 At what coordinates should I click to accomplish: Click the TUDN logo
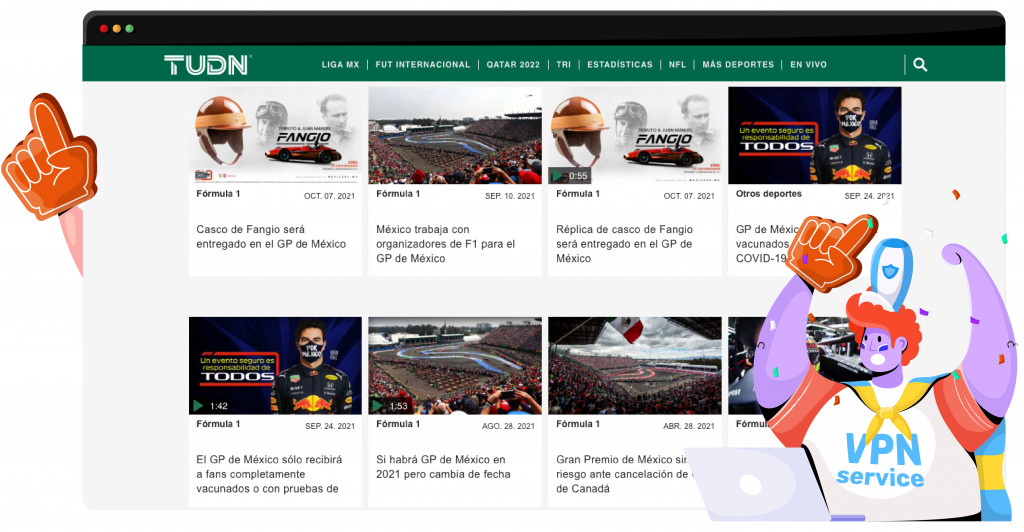click(207, 65)
